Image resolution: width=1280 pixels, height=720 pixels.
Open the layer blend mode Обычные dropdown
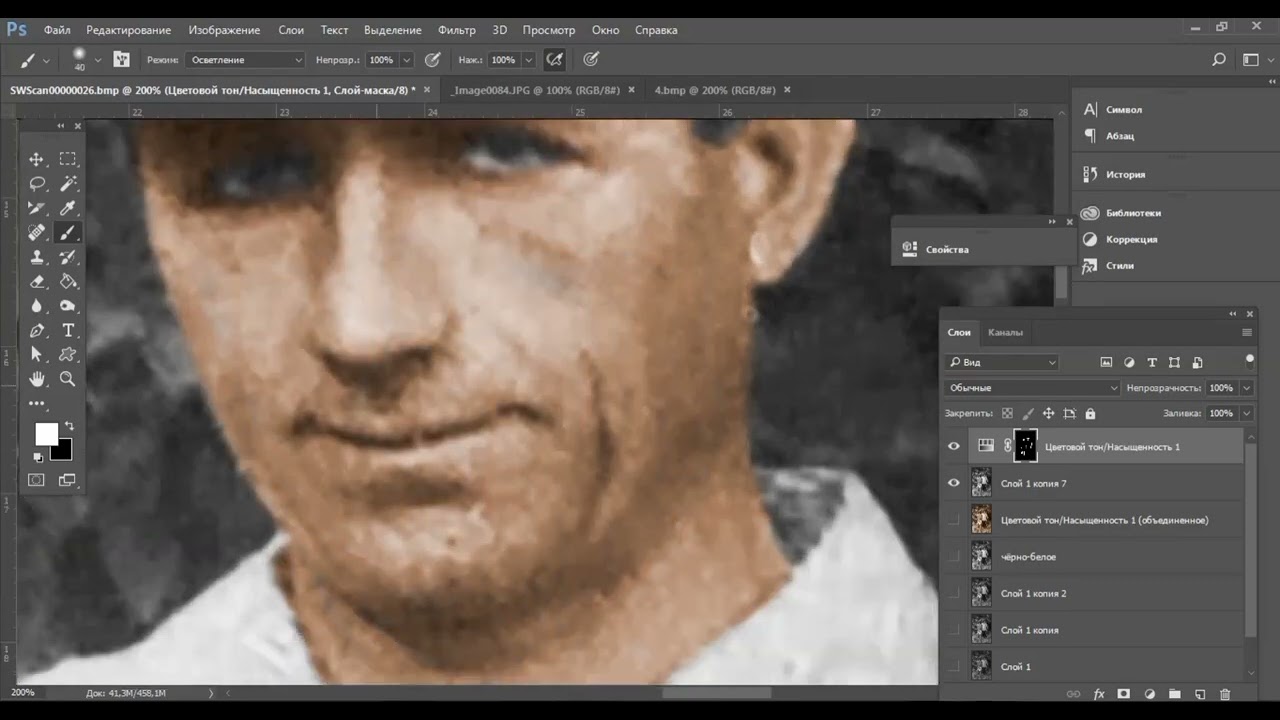pos(1032,388)
